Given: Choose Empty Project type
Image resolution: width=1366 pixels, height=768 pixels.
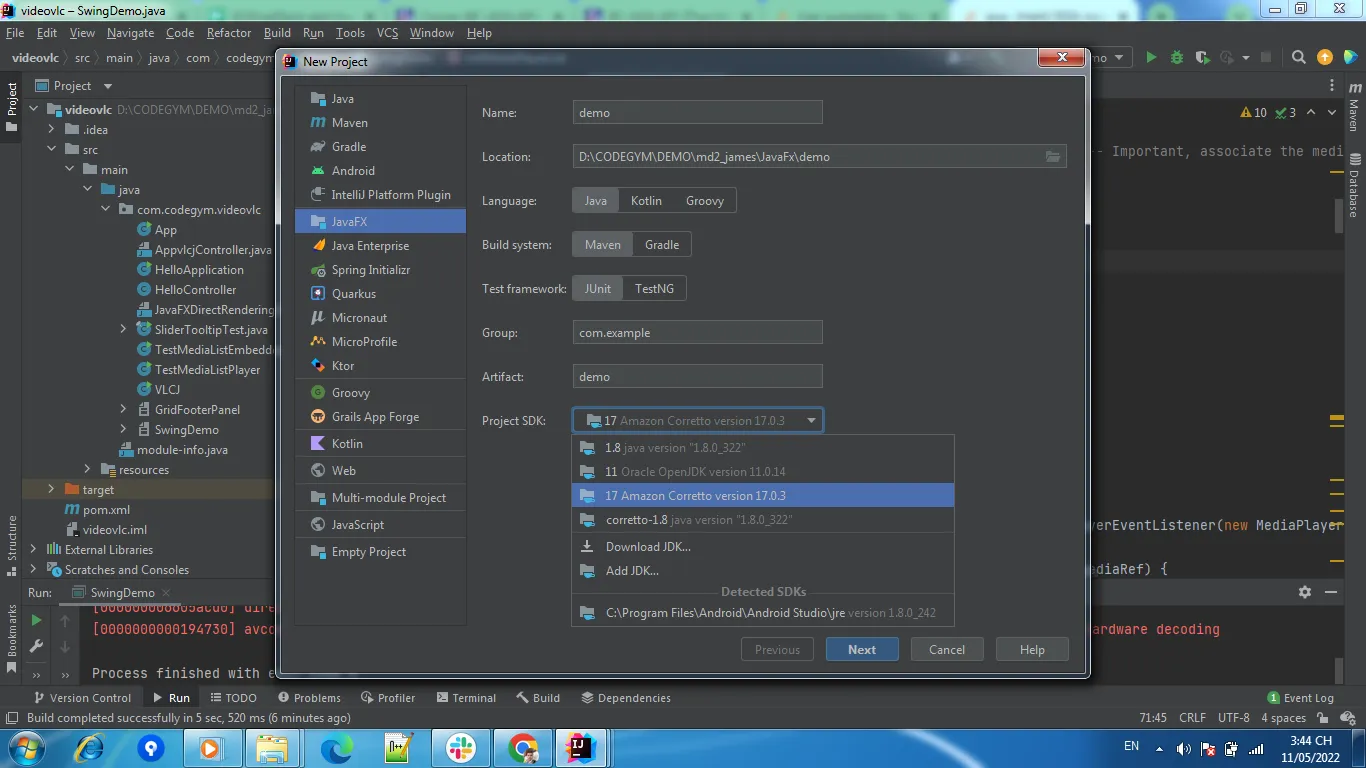Looking at the screenshot, I should click(x=380, y=552).
